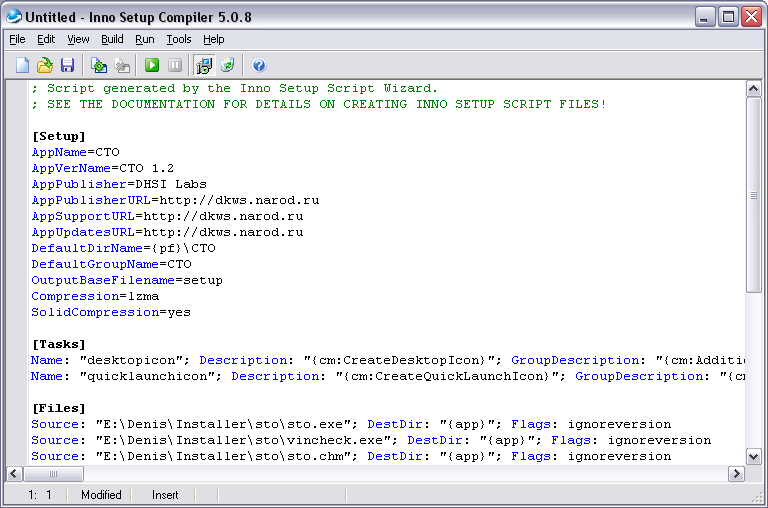Open the View menu

point(78,39)
